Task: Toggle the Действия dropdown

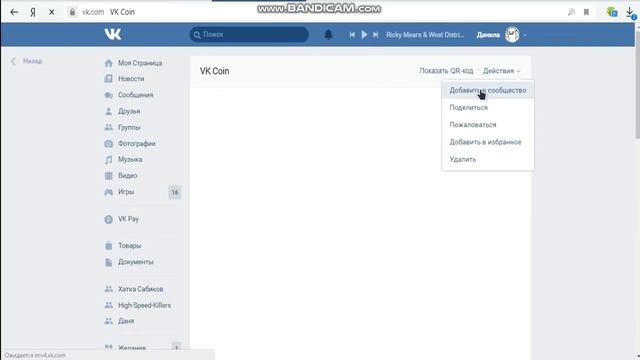Action: point(502,71)
